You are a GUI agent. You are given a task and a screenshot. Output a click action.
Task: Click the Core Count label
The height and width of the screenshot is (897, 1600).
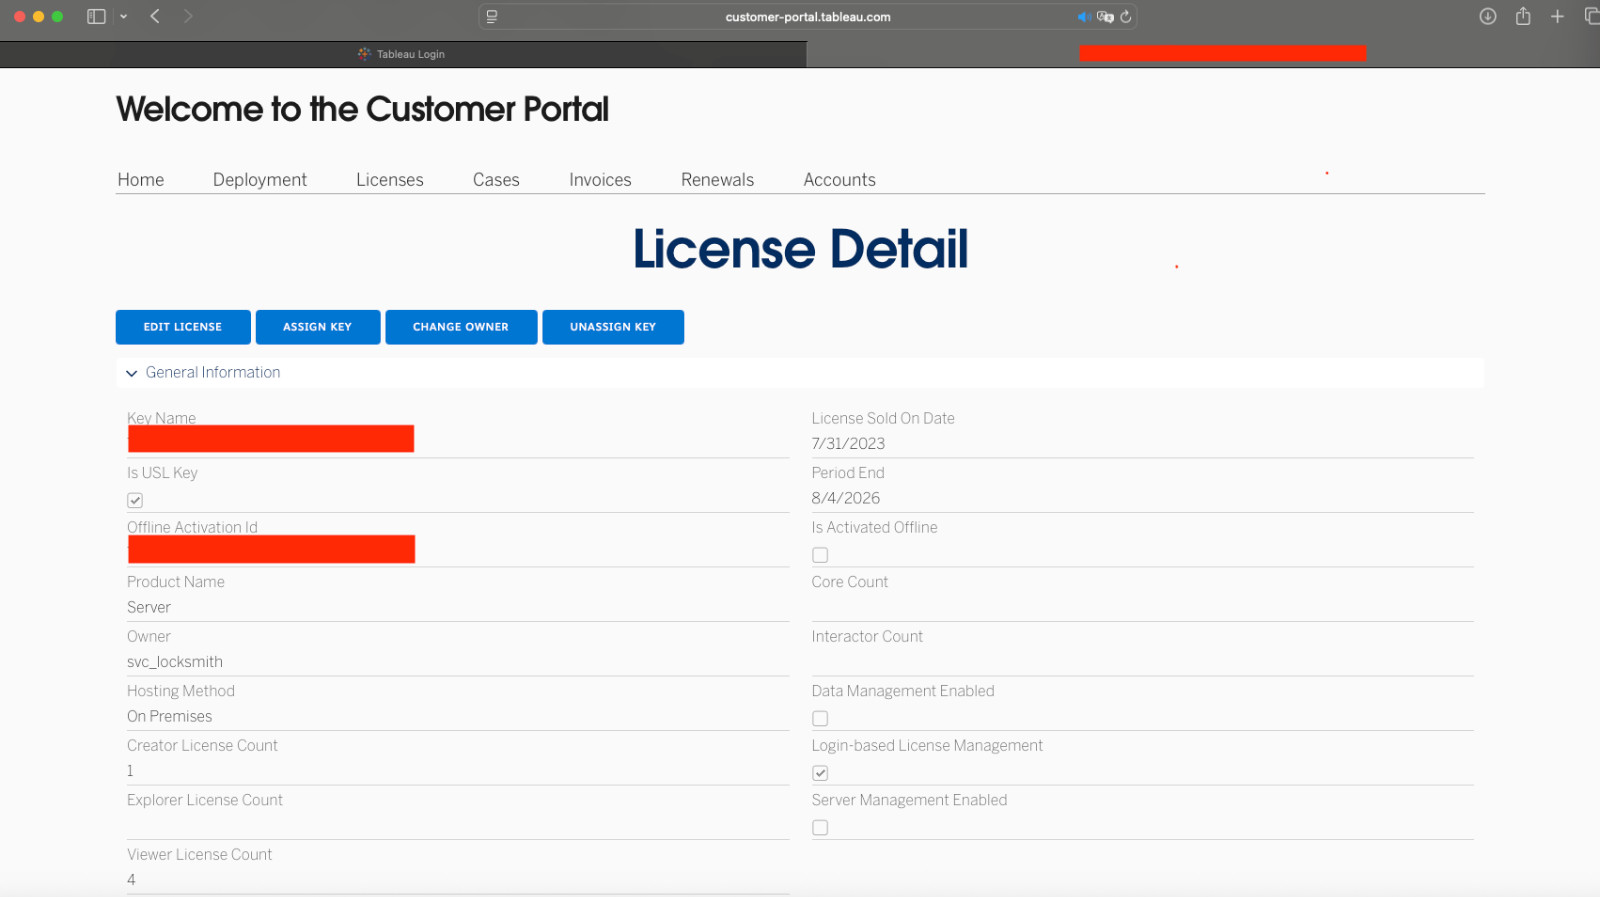pos(850,582)
